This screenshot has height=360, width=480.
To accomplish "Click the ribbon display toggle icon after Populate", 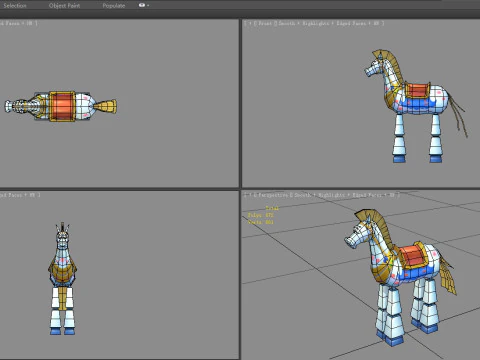I will [x=142, y=5].
